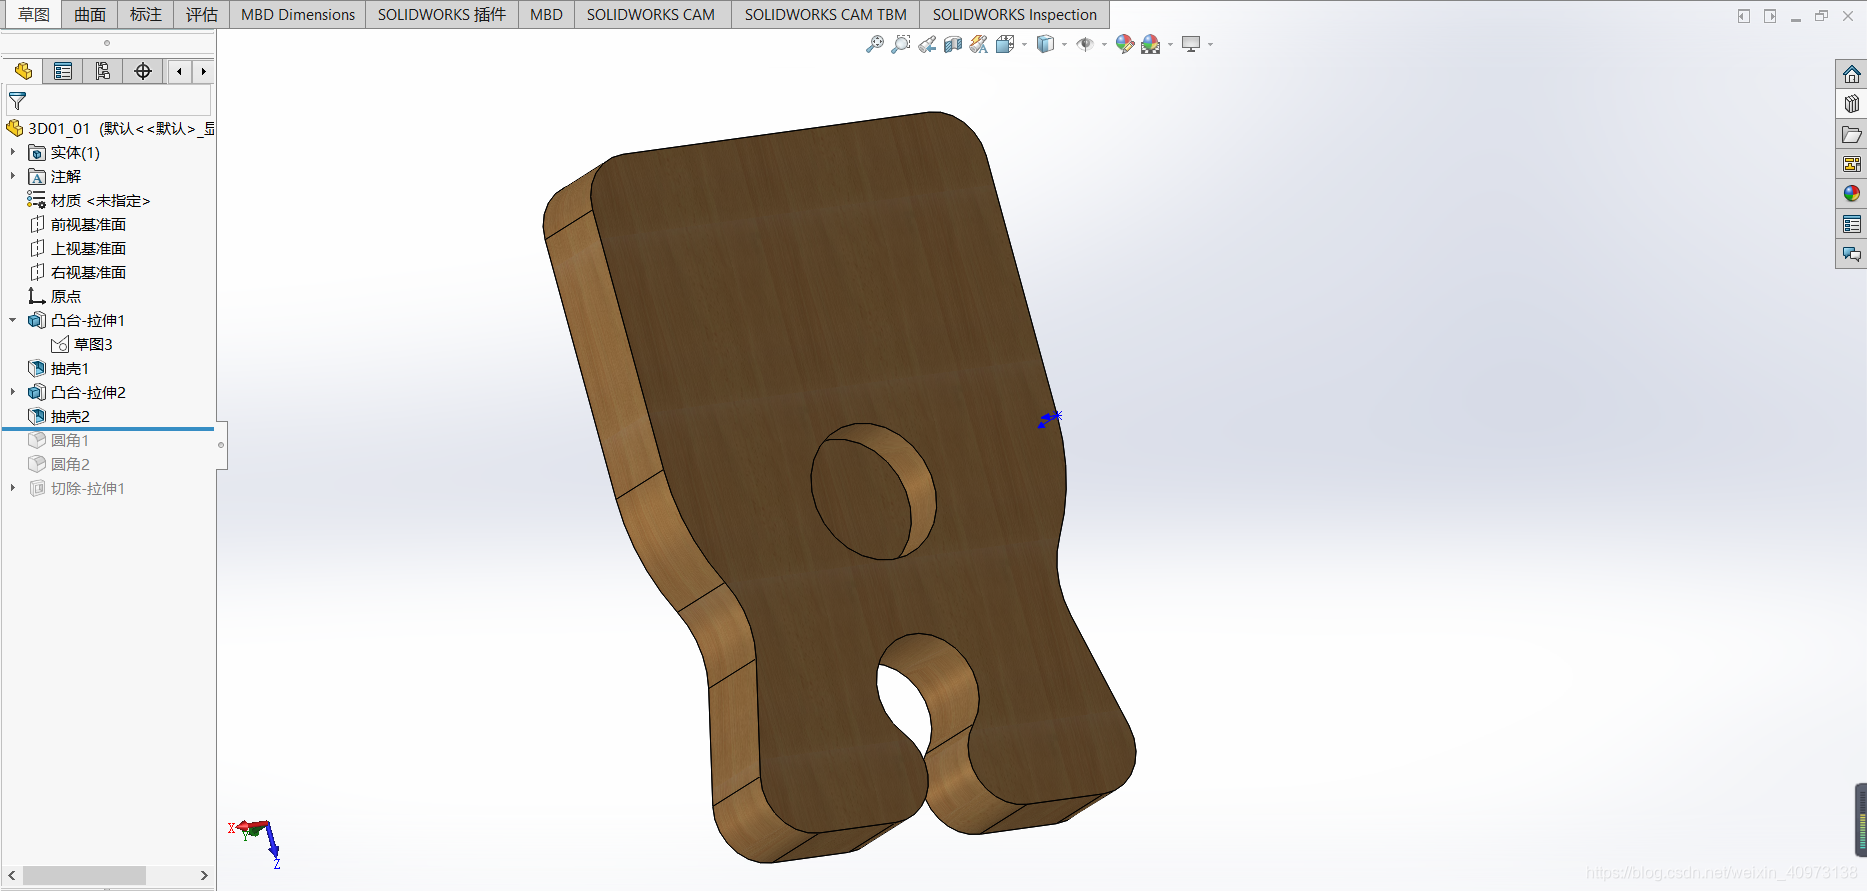Collapse the 凸台-拉伸1 feature
Screen dimensions: 1867x891
13,320
